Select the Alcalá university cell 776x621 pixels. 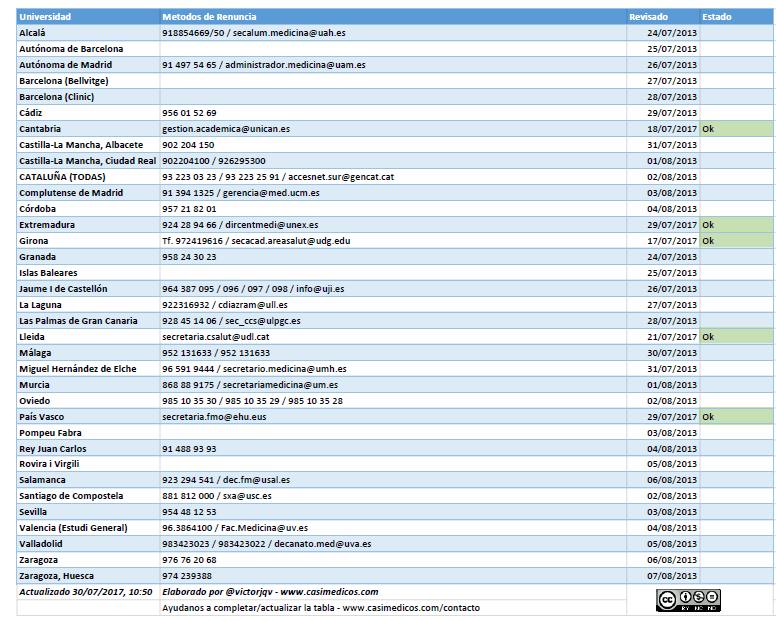coord(88,33)
